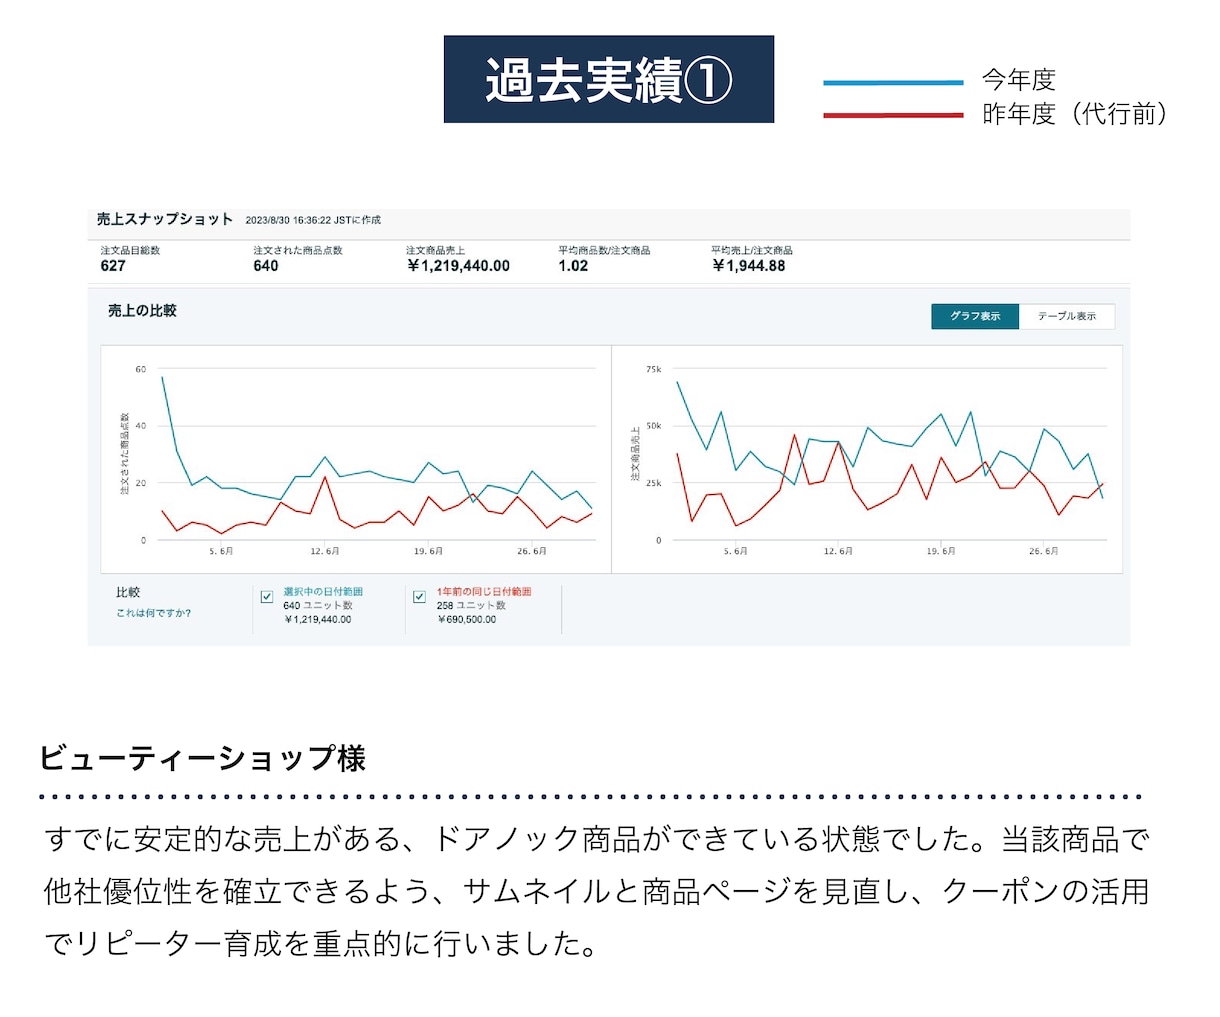Click the 258 ユニット数 text
This screenshot has height=1017, width=1220.
471,605
